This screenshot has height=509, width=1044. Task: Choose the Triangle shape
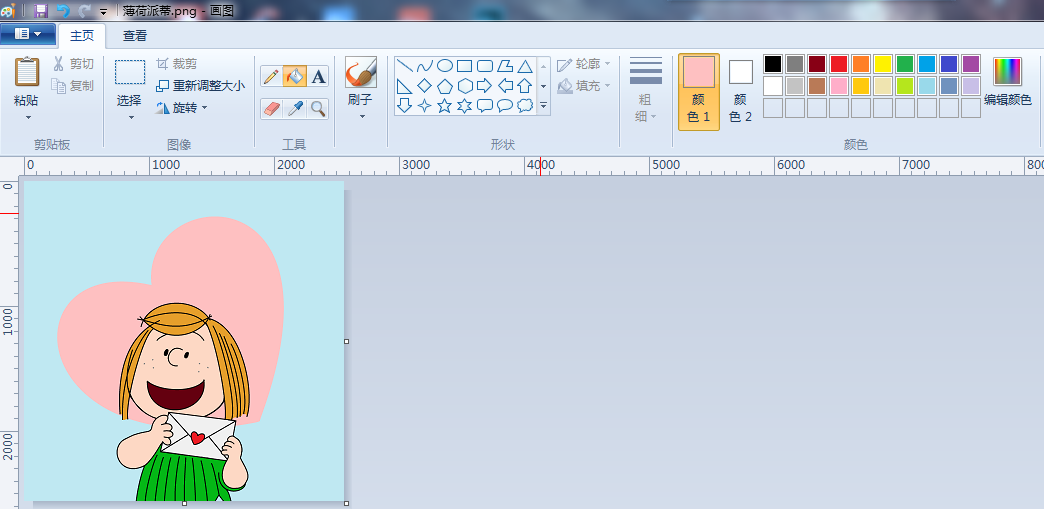[x=525, y=66]
